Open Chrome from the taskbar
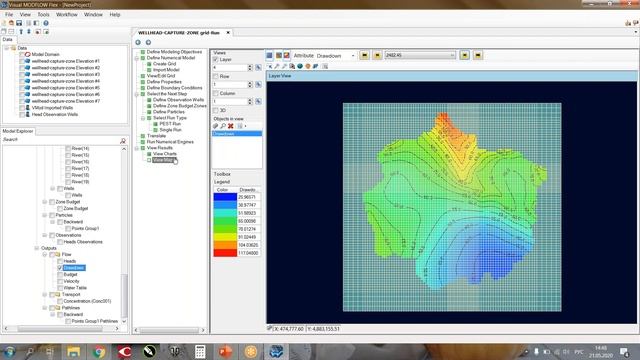Image resolution: width=640 pixels, height=360 pixels. point(99,351)
